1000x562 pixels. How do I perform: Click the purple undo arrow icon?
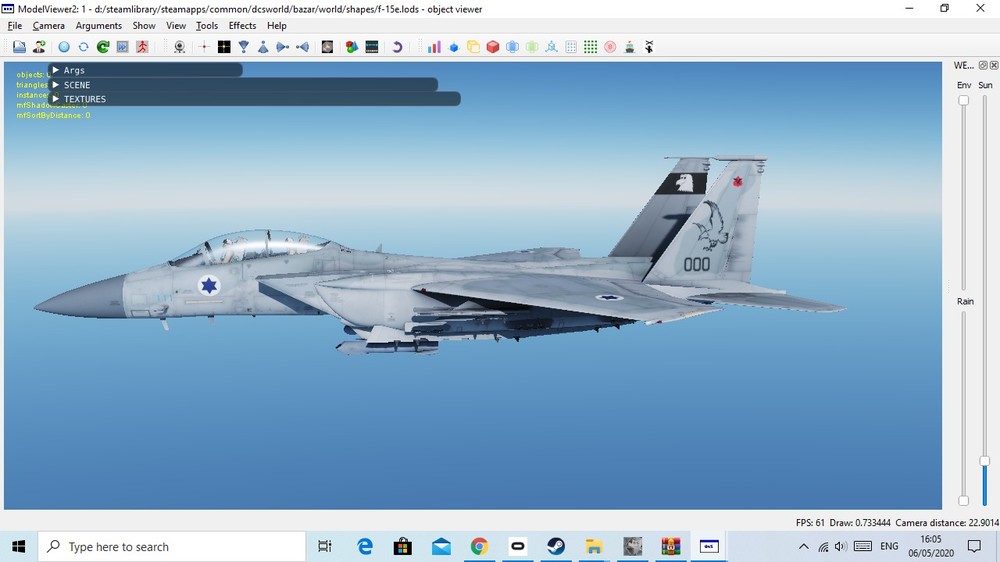(x=397, y=47)
